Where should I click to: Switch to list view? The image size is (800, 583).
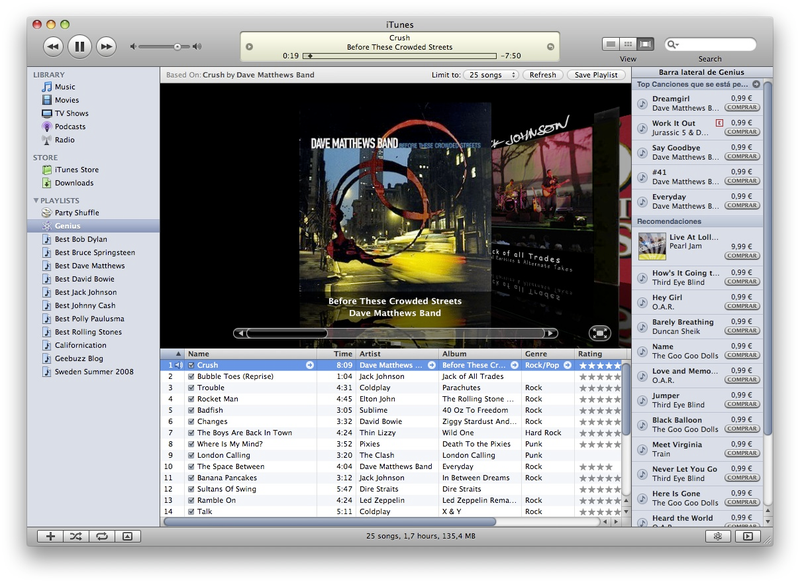point(611,44)
